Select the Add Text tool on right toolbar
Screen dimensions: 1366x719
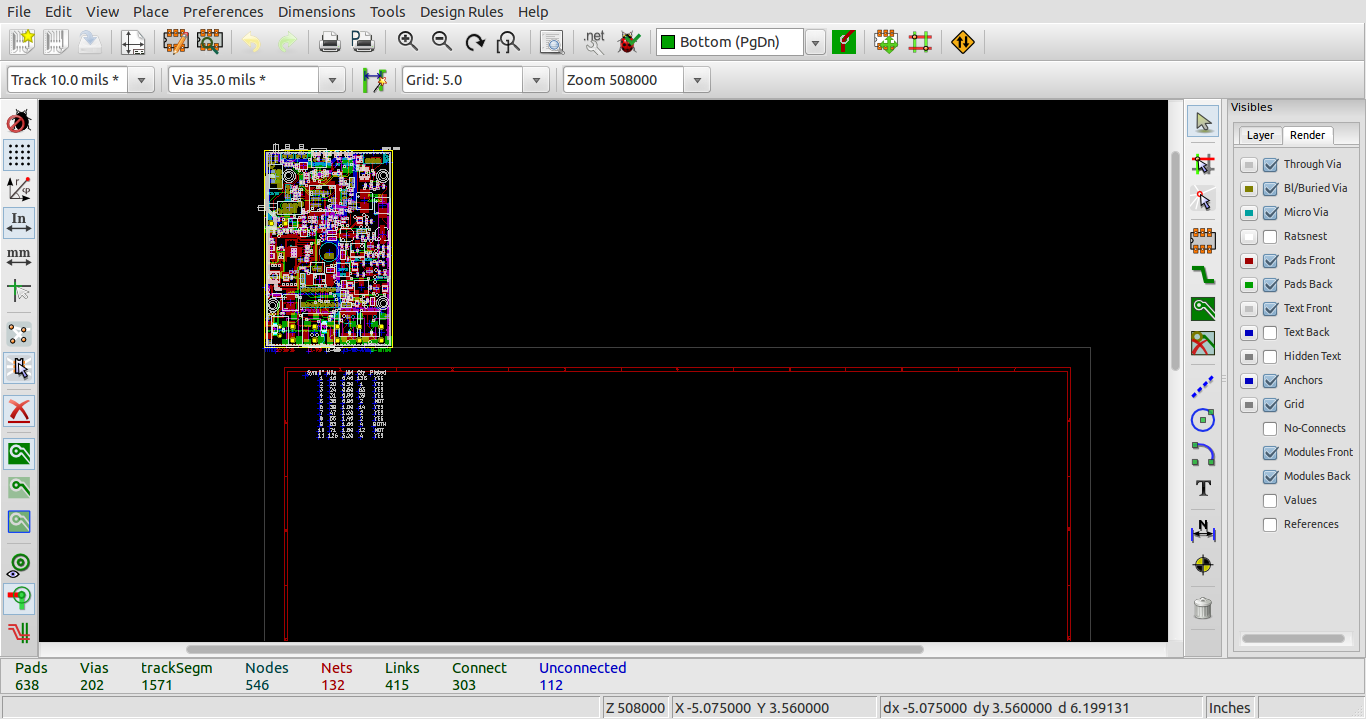(x=1203, y=489)
